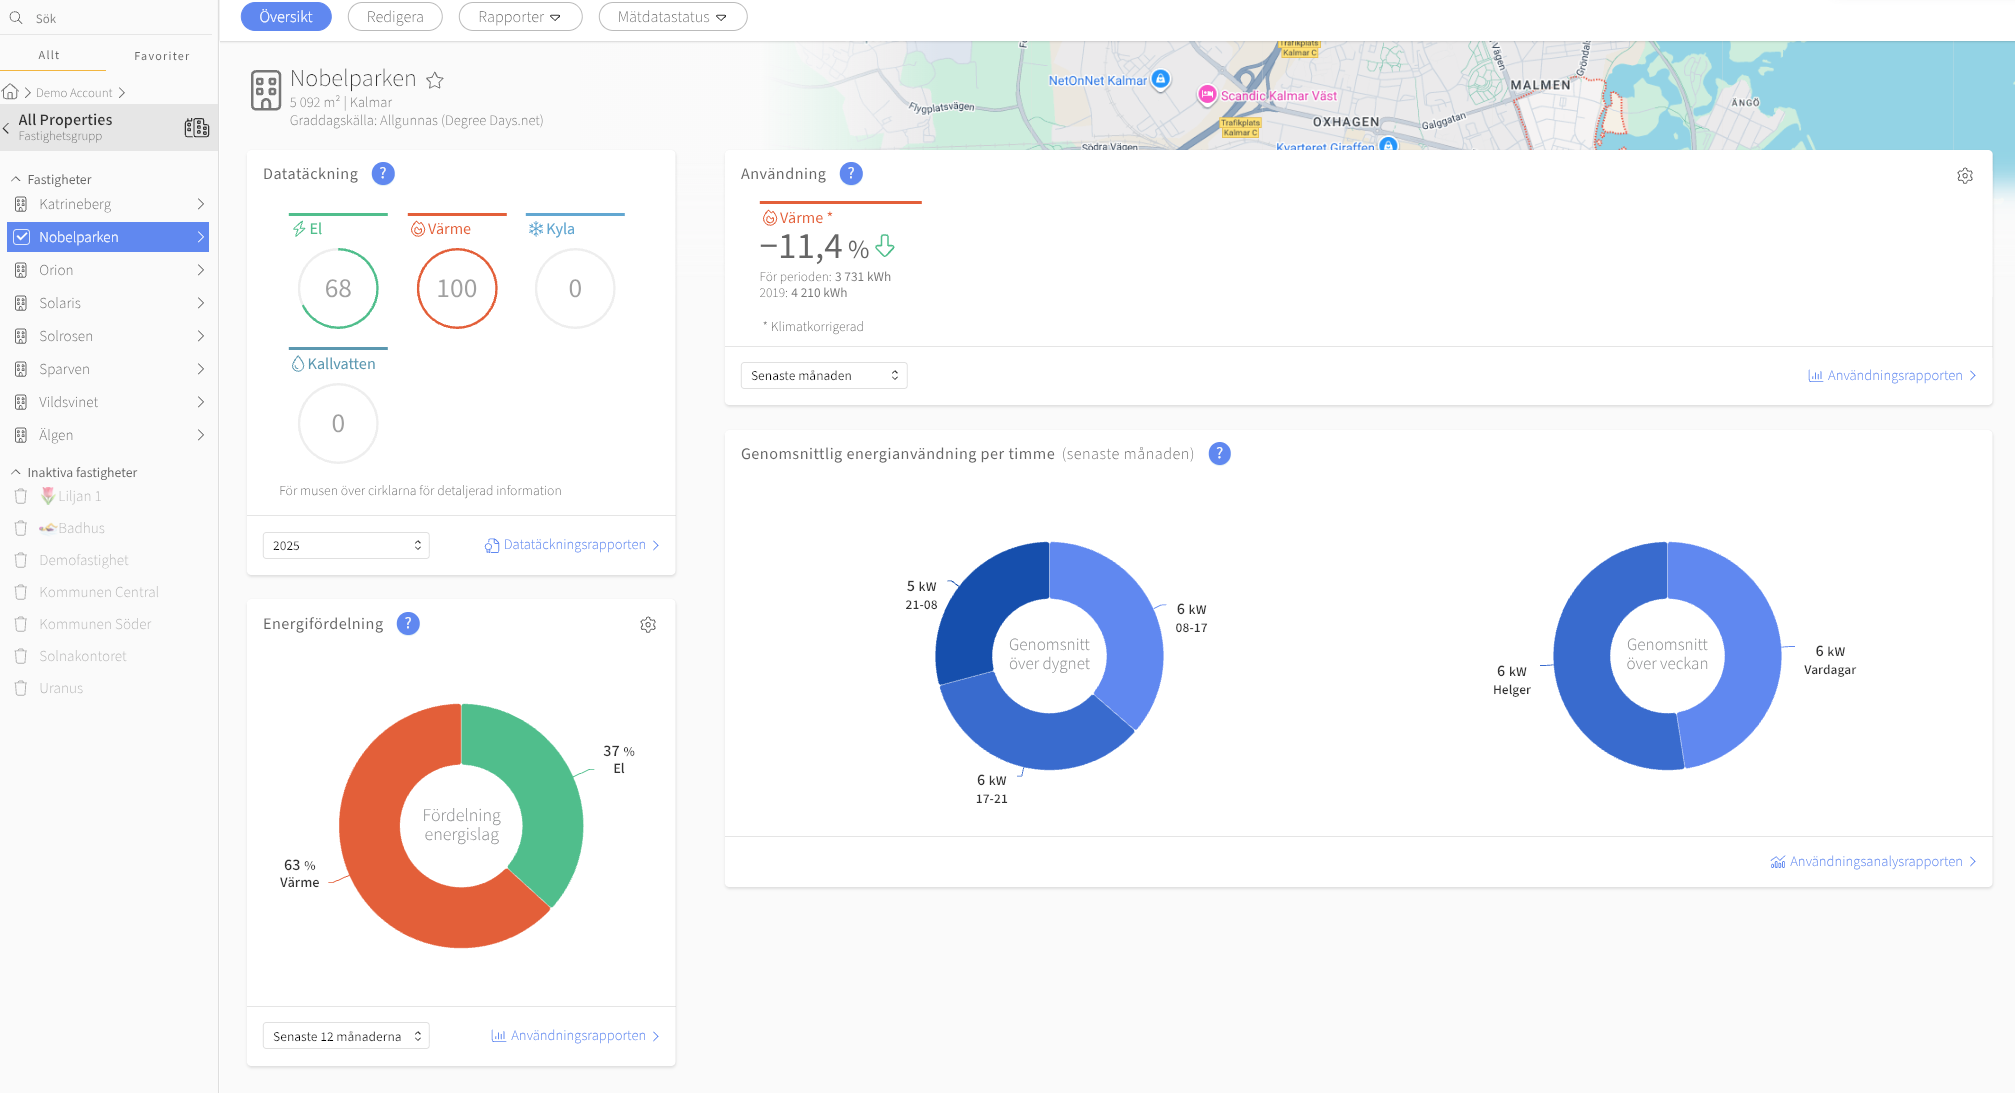2015x1093 pixels.
Task: Open the 2025 year selector
Action: tap(346, 545)
